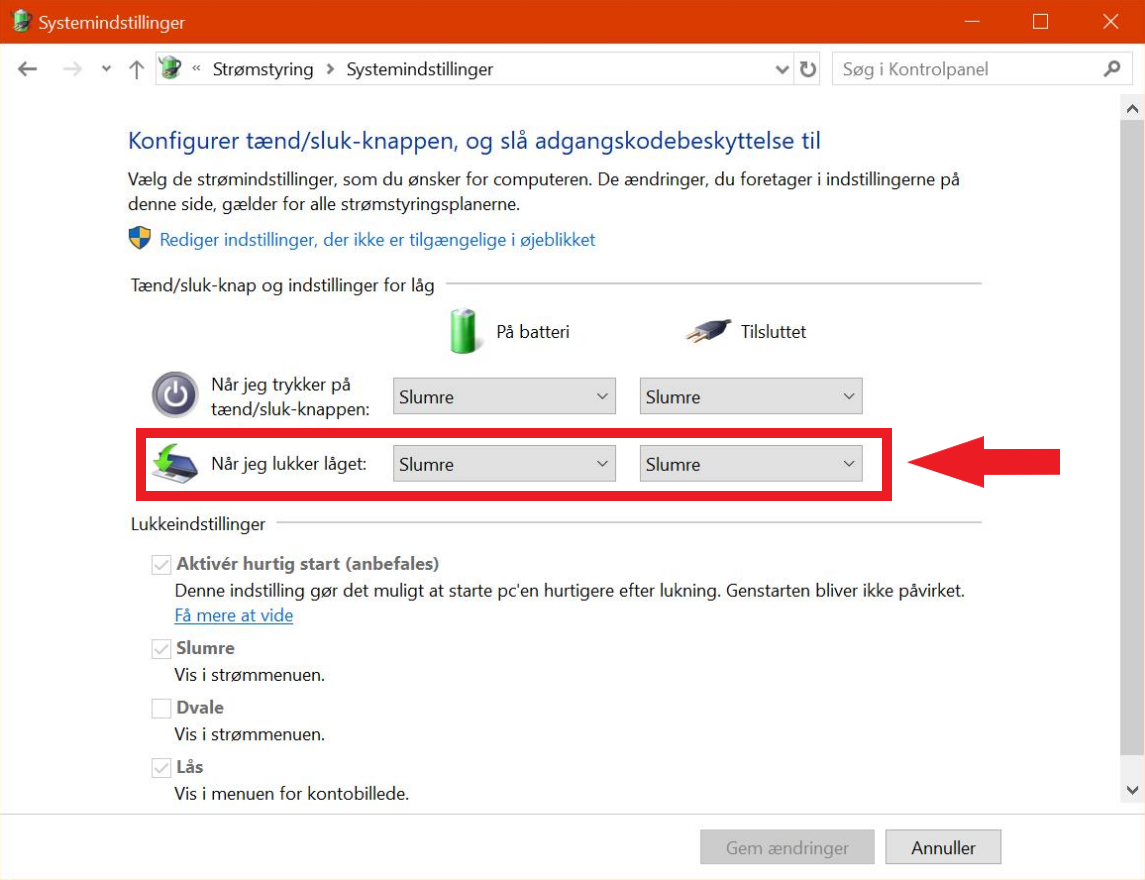Click Annuller button

[943, 847]
